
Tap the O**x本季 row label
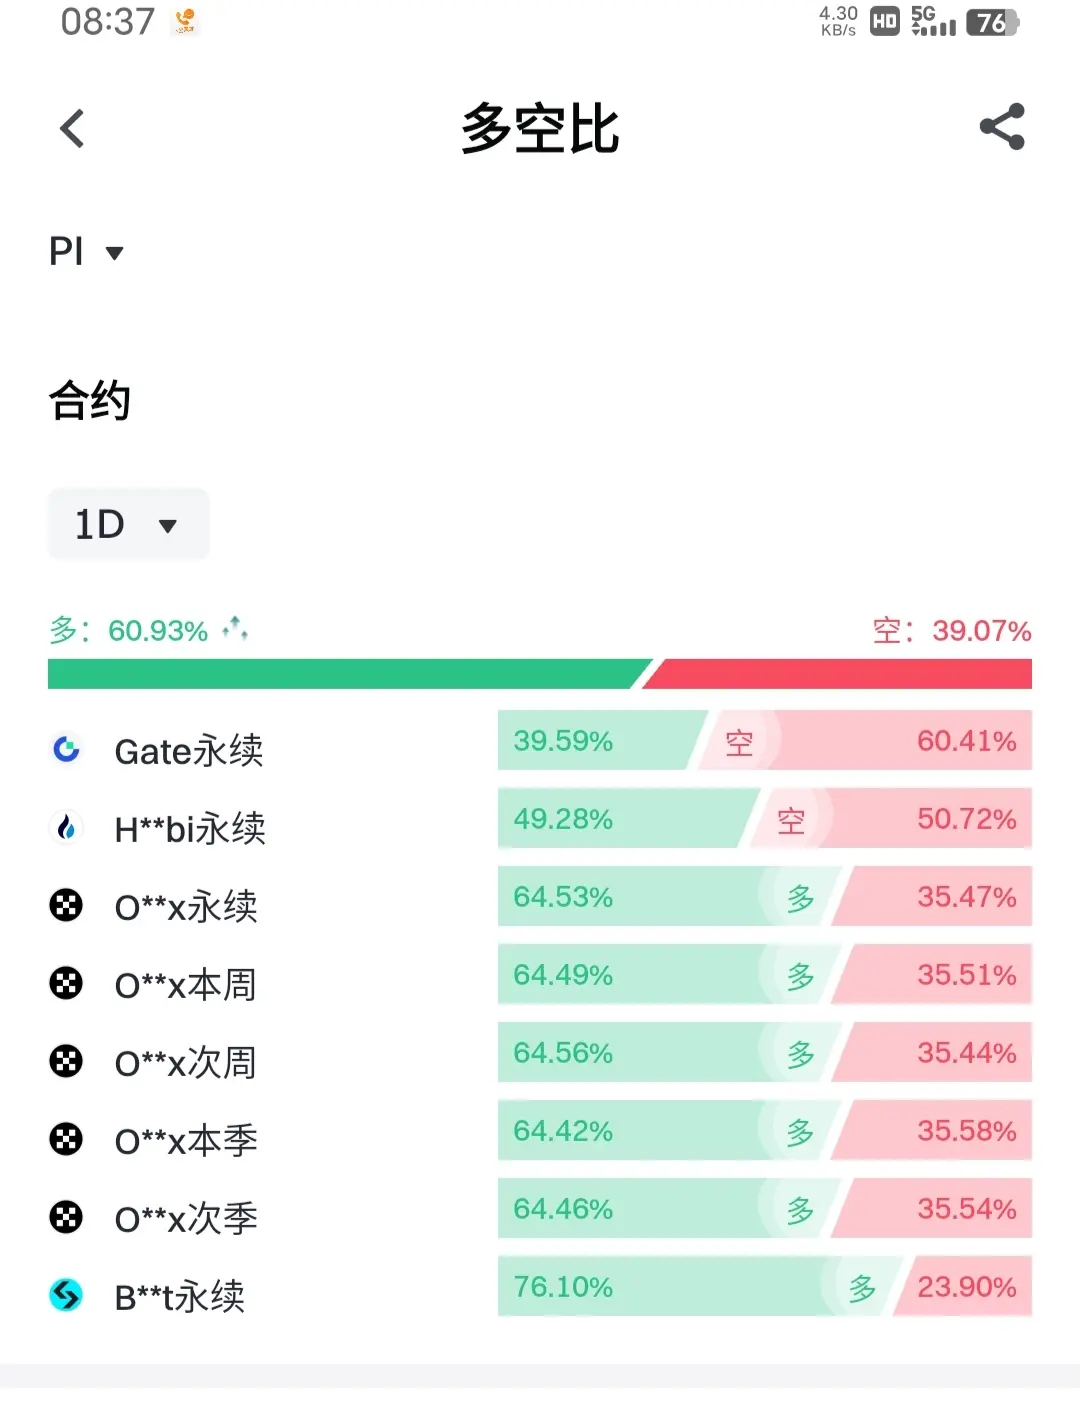coord(186,1140)
